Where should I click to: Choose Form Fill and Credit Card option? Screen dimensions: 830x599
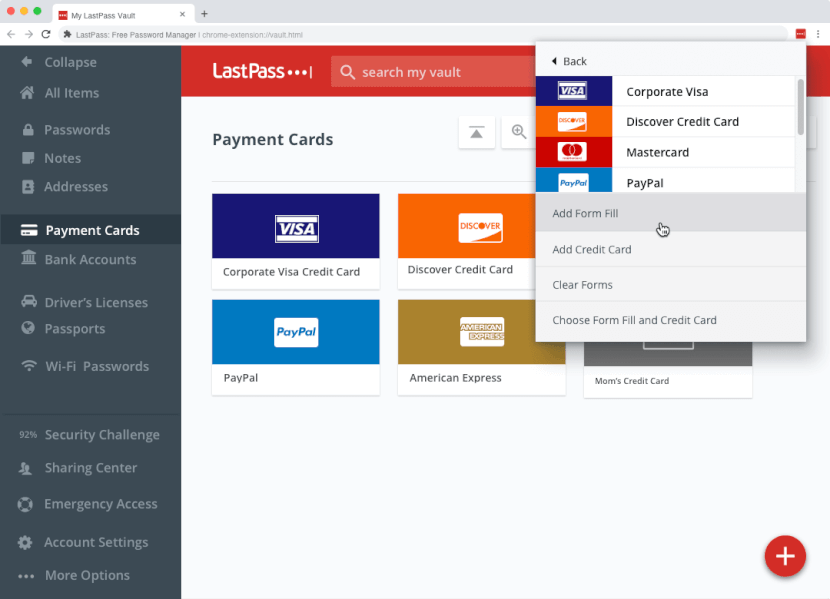coord(671,320)
